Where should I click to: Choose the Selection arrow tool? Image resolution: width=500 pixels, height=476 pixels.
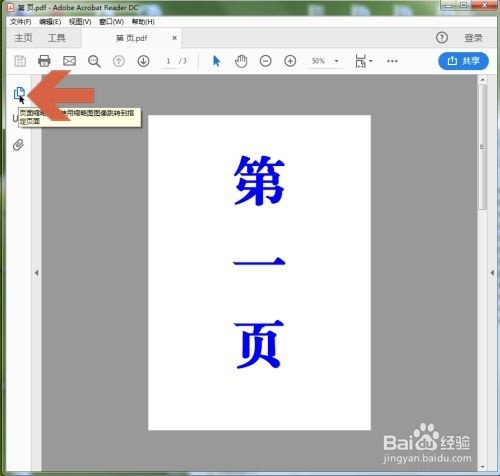216,61
